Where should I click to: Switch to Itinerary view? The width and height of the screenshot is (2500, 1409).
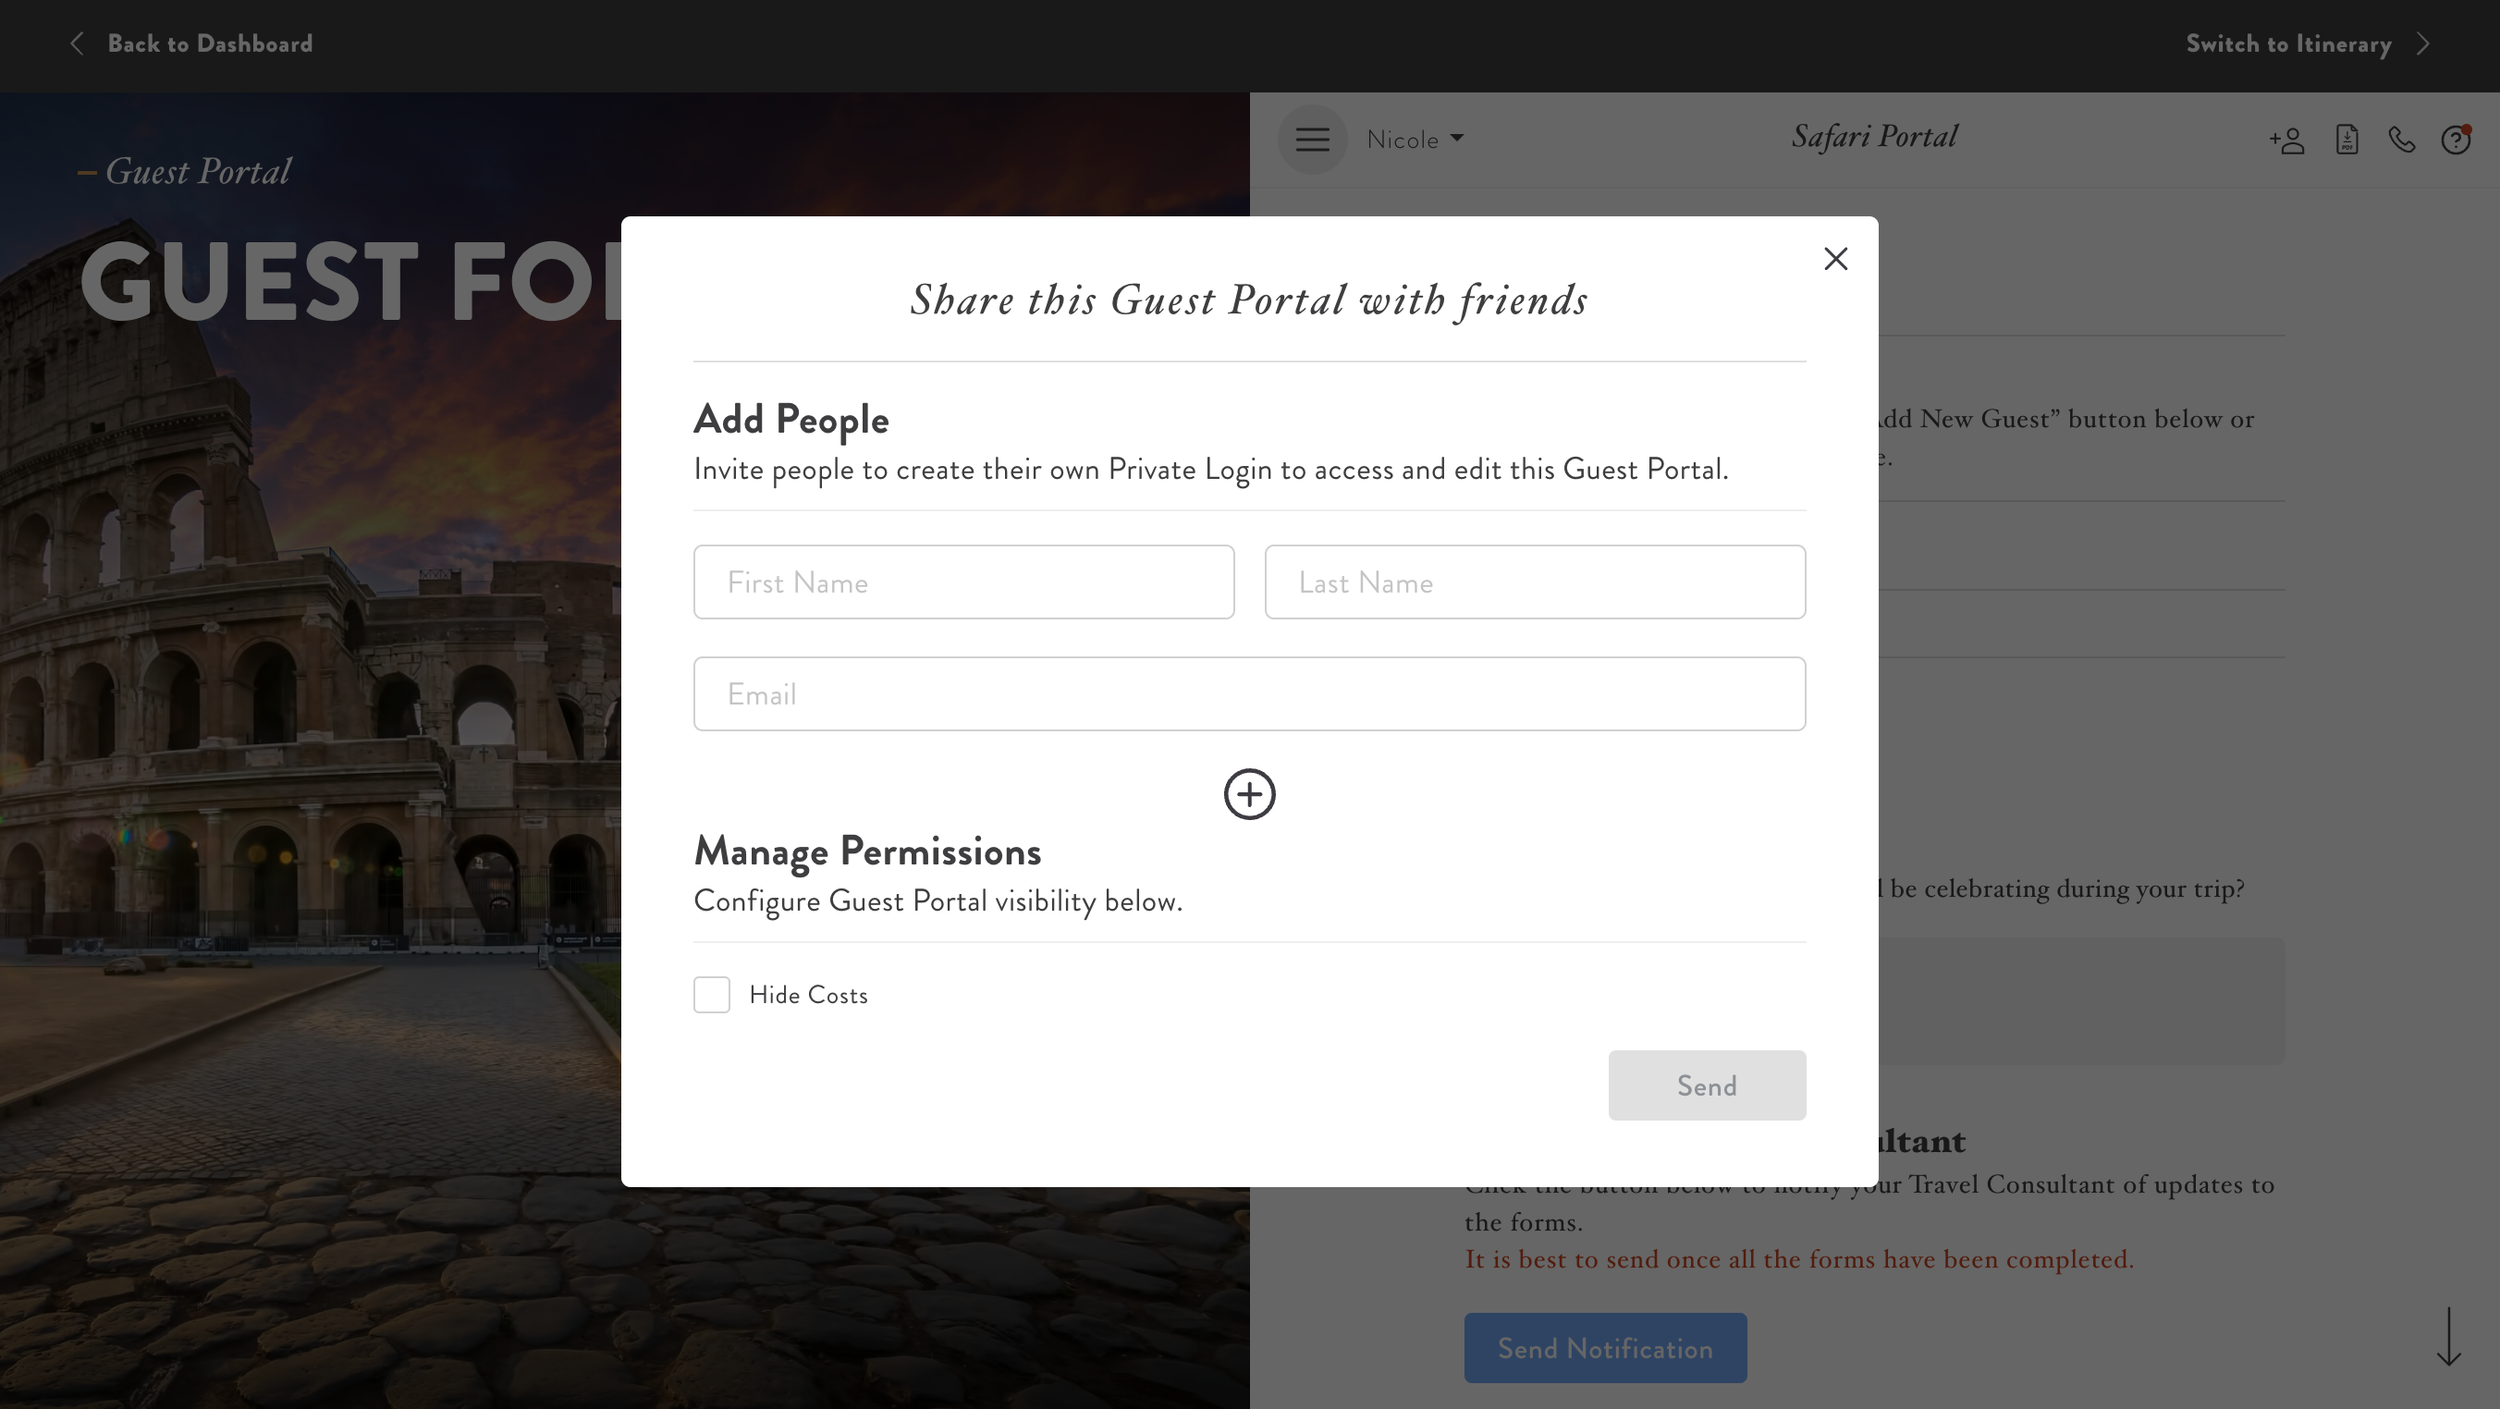(2288, 44)
